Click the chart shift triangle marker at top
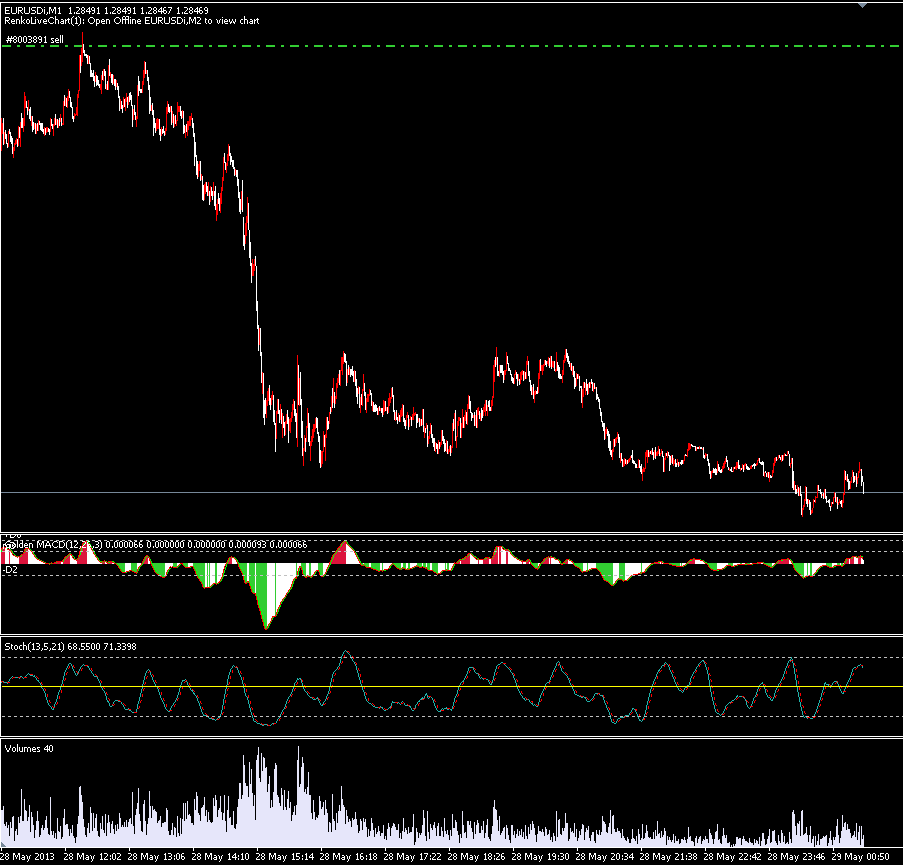Screen dimensions: 903x865 [x=862, y=5]
